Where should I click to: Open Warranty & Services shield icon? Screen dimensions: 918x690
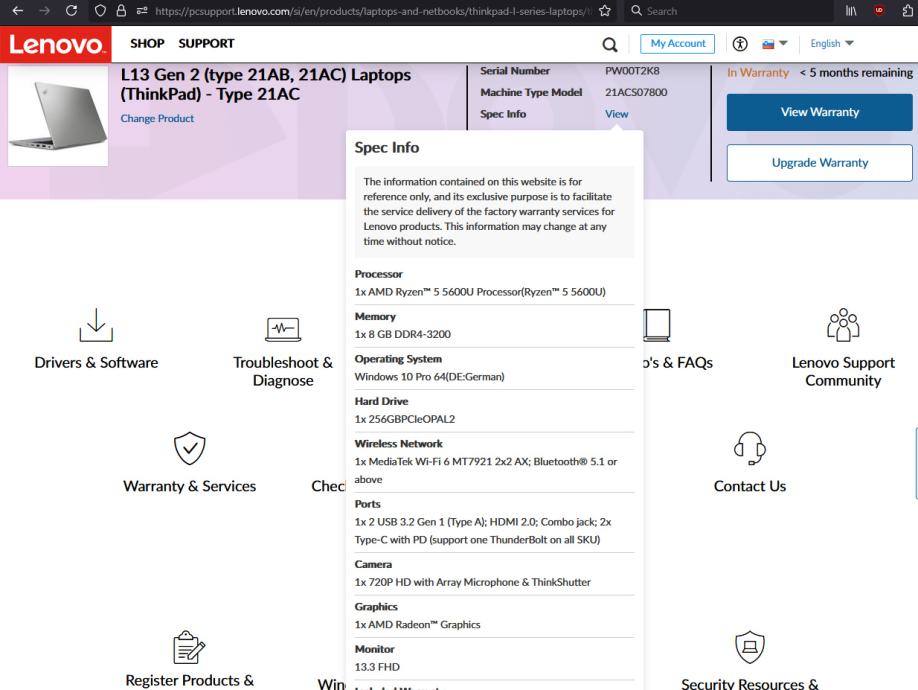[189, 448]
